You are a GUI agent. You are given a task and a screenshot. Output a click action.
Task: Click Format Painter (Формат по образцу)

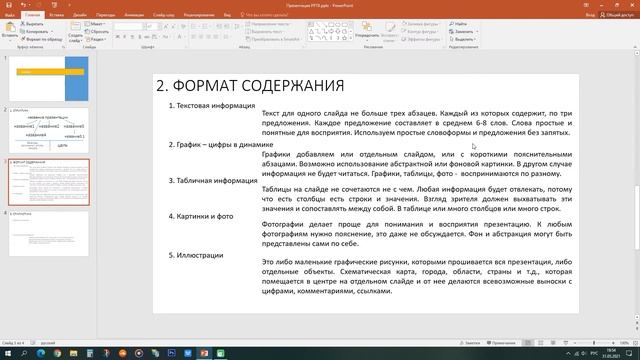(41, 39)
